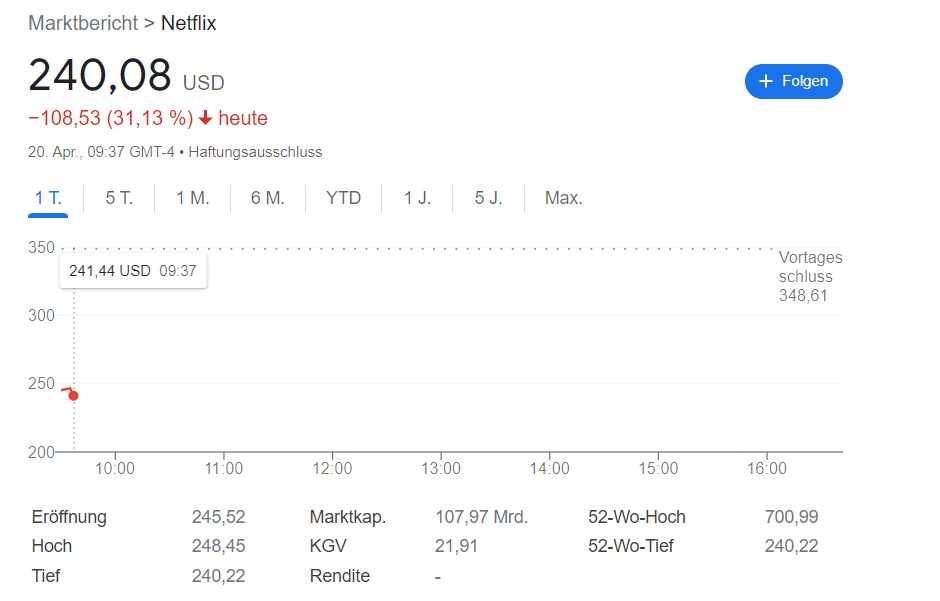Screen dimensions: 940x601
Task: Switch the chart to YTD
Action: coord(344,198)
